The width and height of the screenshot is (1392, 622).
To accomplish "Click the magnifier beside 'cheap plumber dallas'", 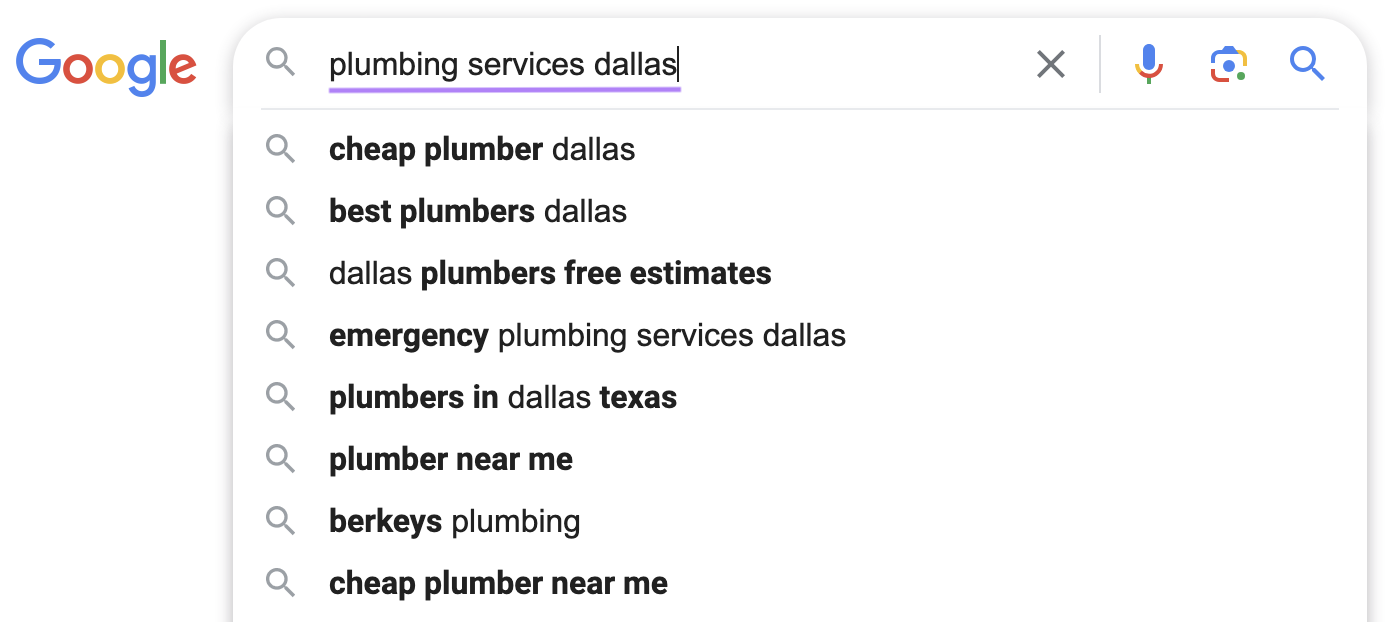I will [281, 149].
